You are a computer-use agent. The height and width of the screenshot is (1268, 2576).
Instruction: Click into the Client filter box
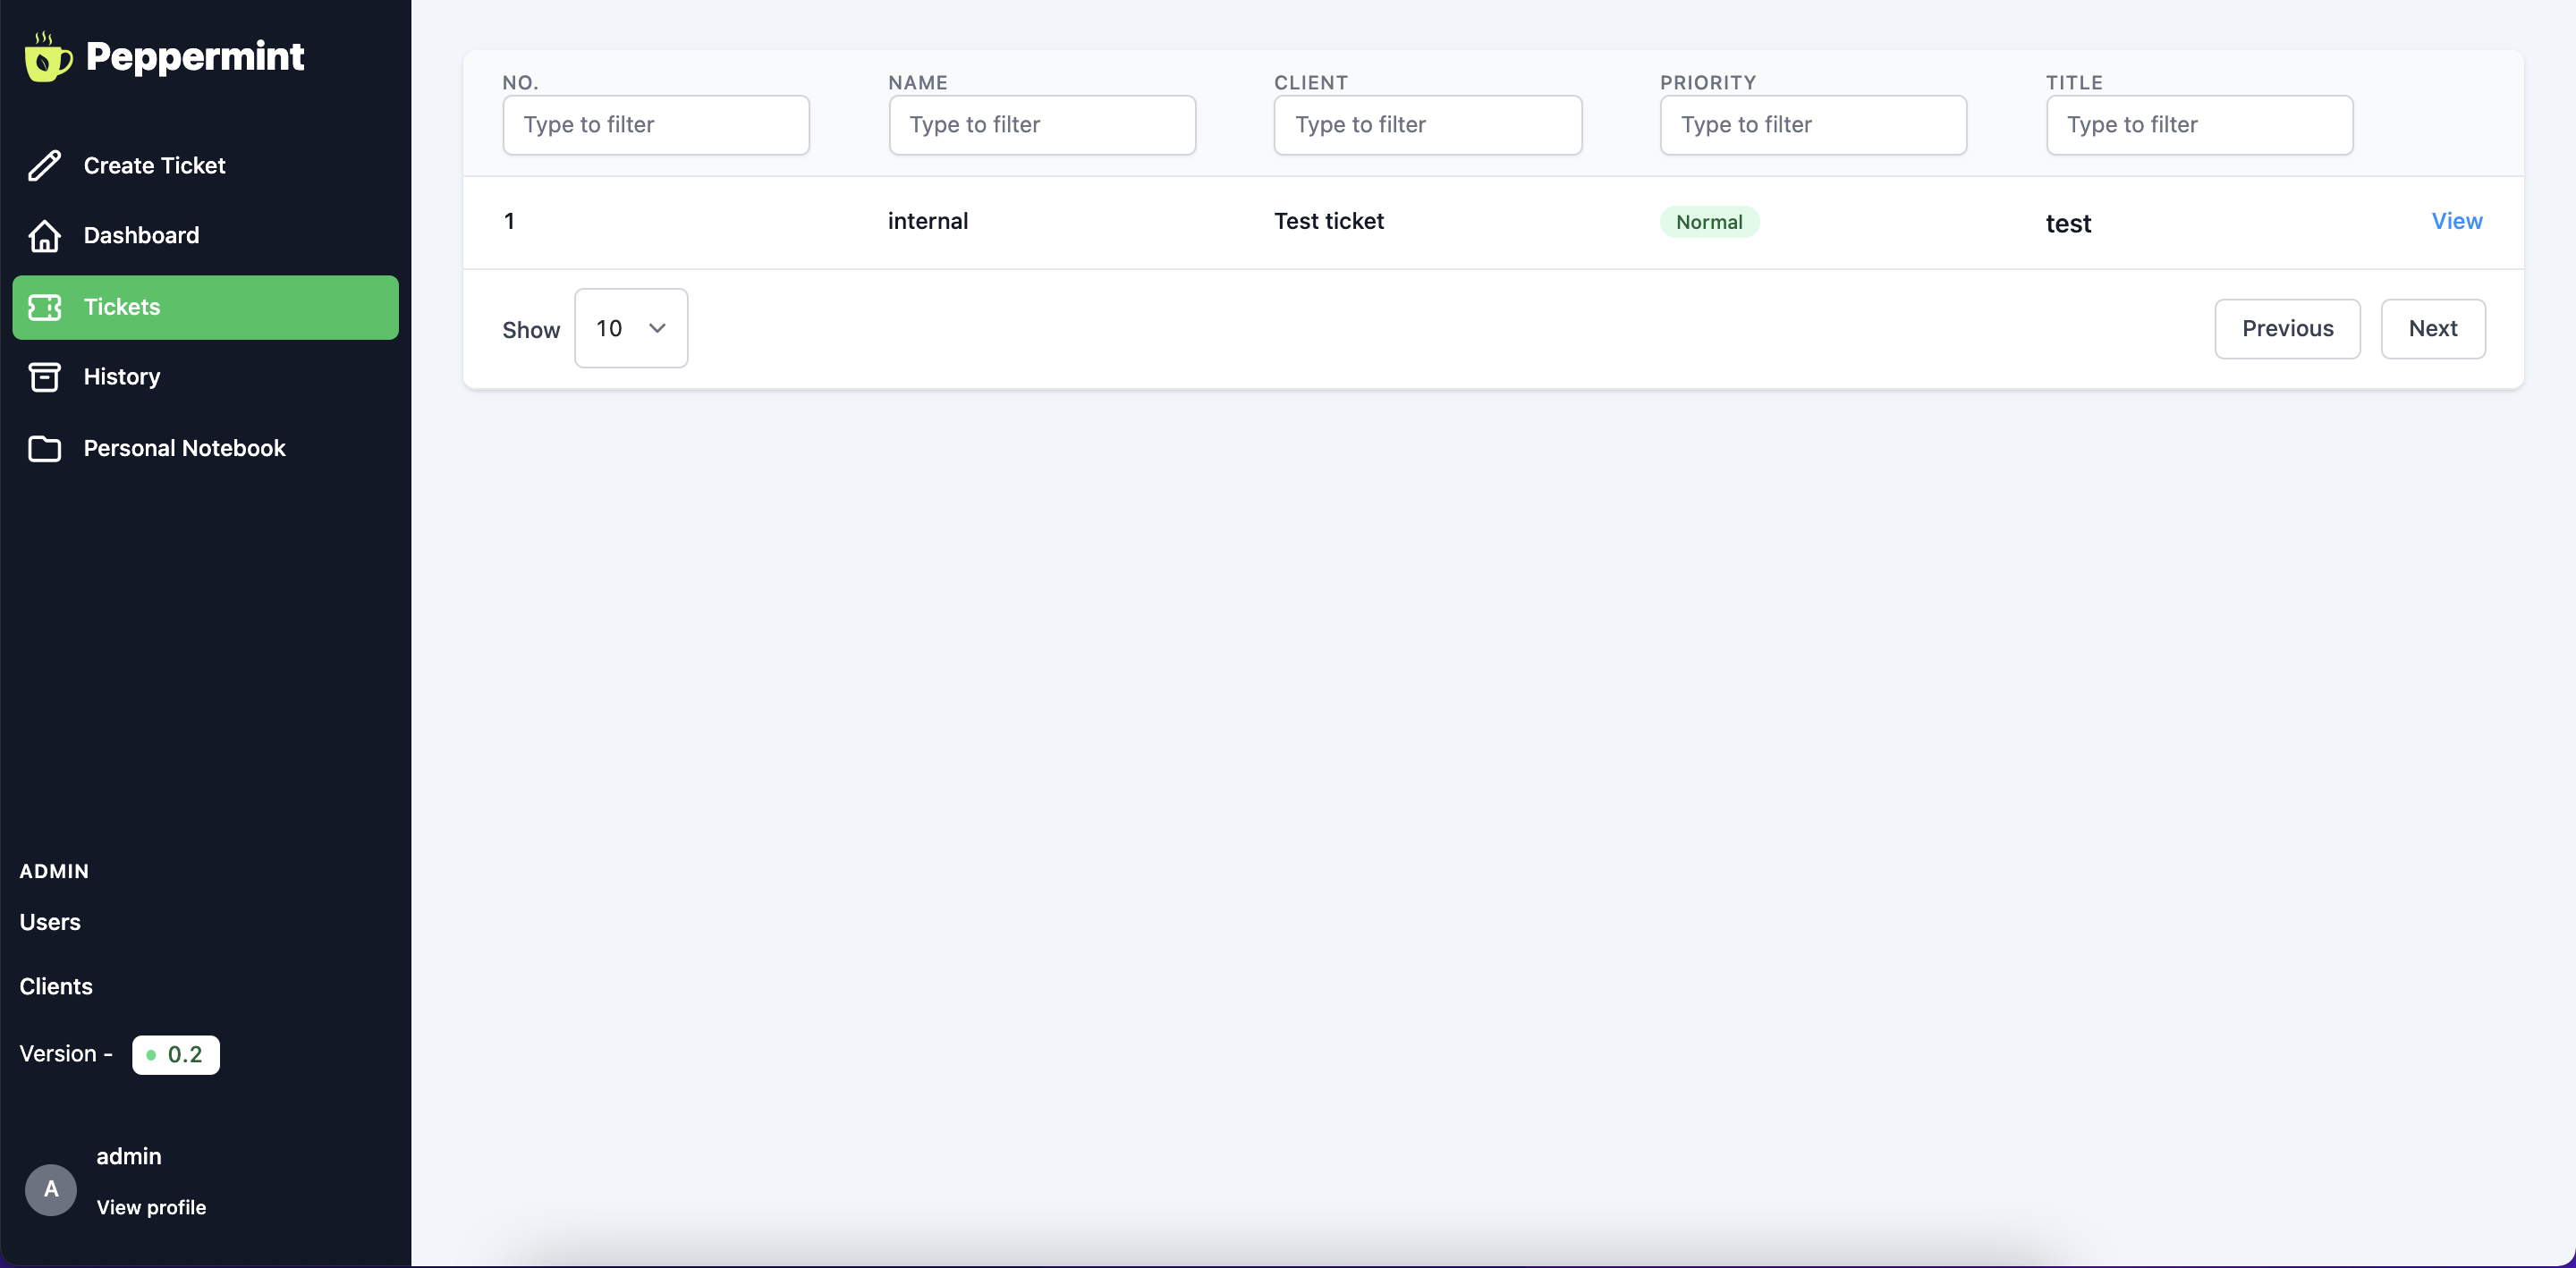[1426, 125]
